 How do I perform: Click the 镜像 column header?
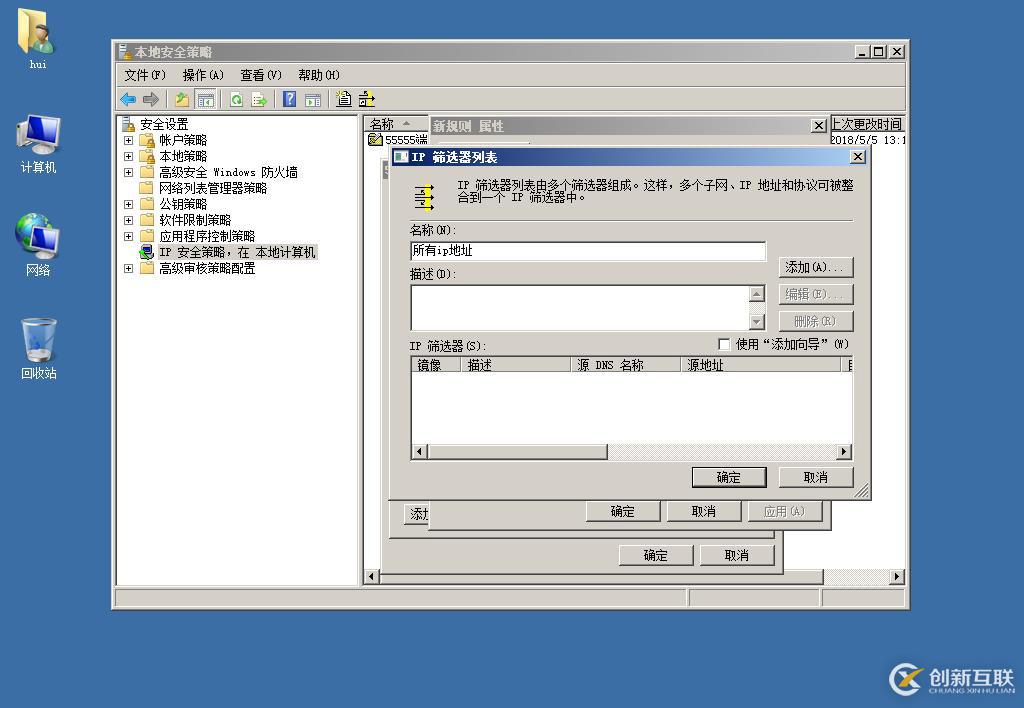pyautogui.click(x=436, y=365)
